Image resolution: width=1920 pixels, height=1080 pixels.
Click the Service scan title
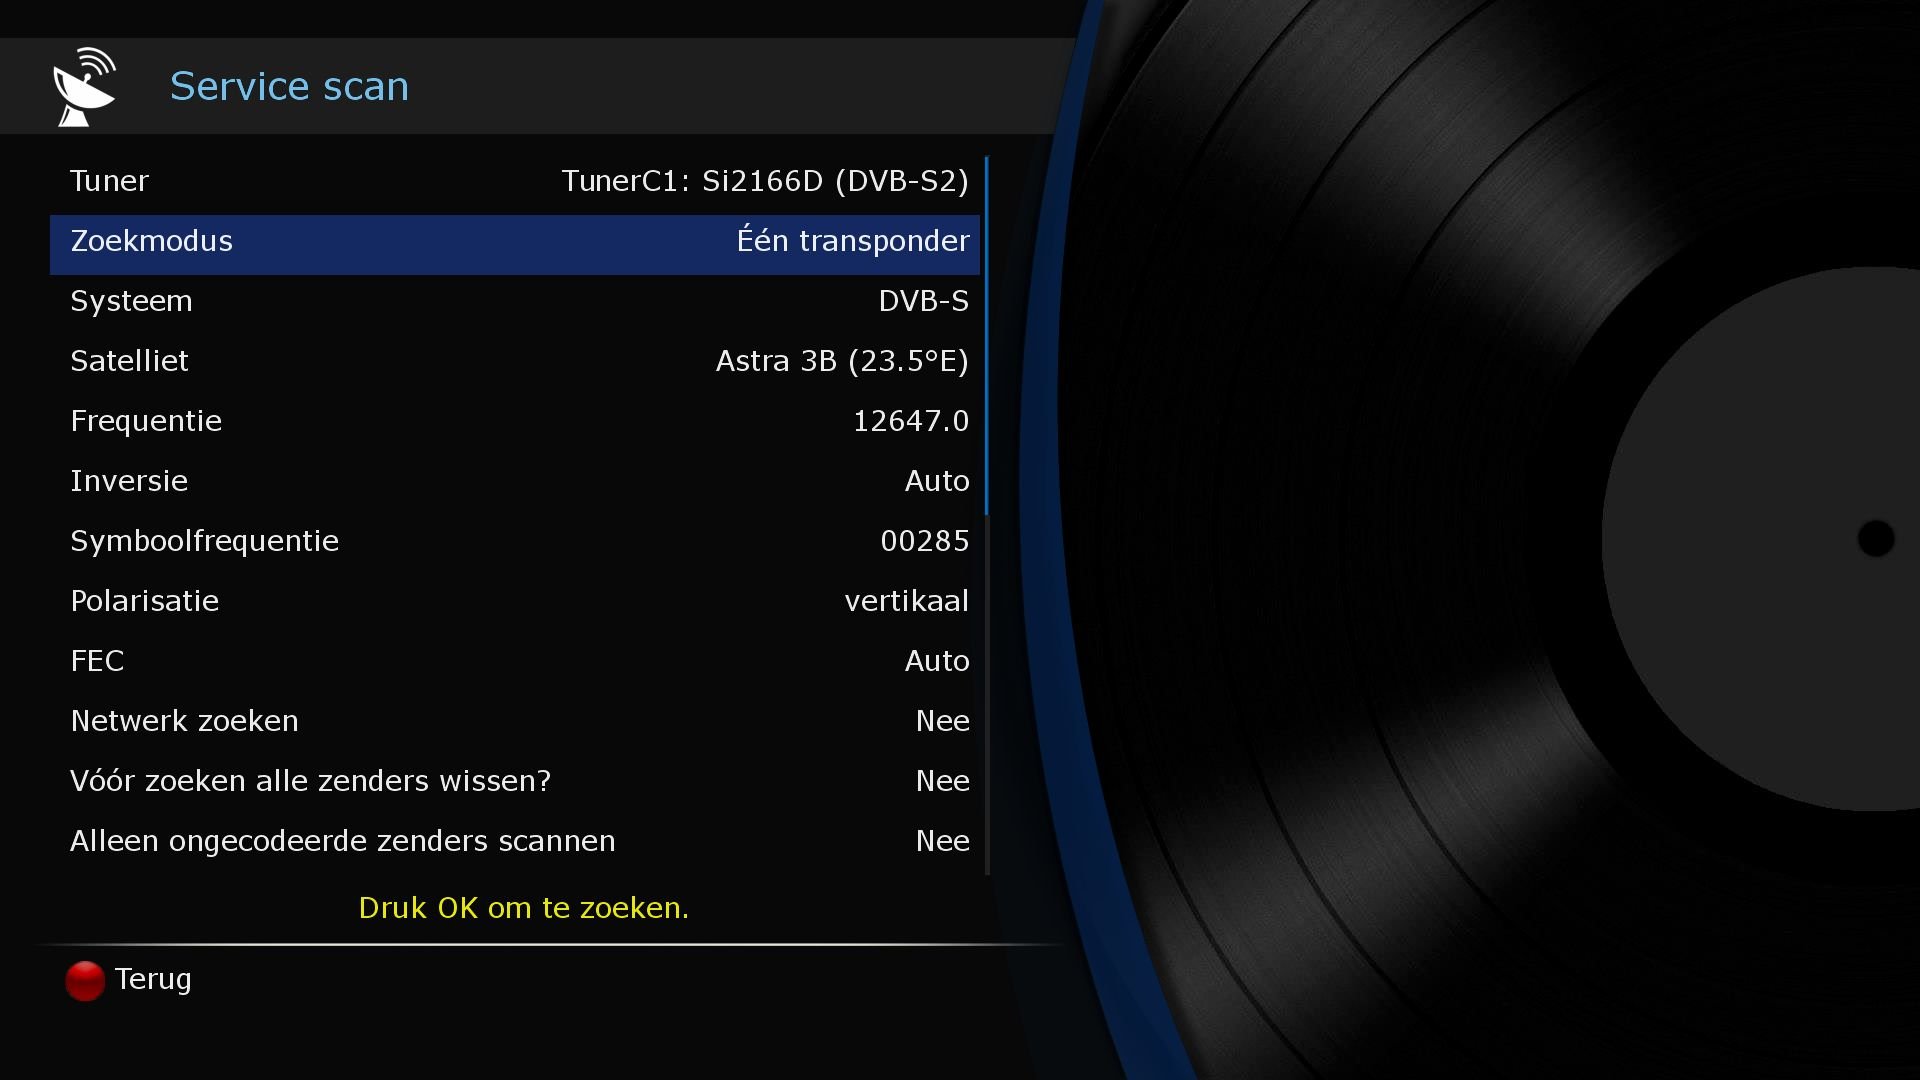click(289, 87)
